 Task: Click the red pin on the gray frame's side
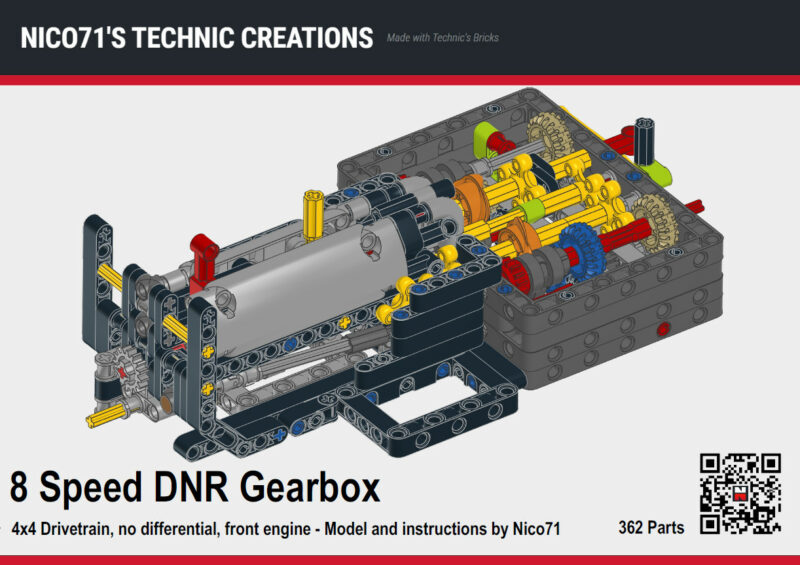point(658,329)
